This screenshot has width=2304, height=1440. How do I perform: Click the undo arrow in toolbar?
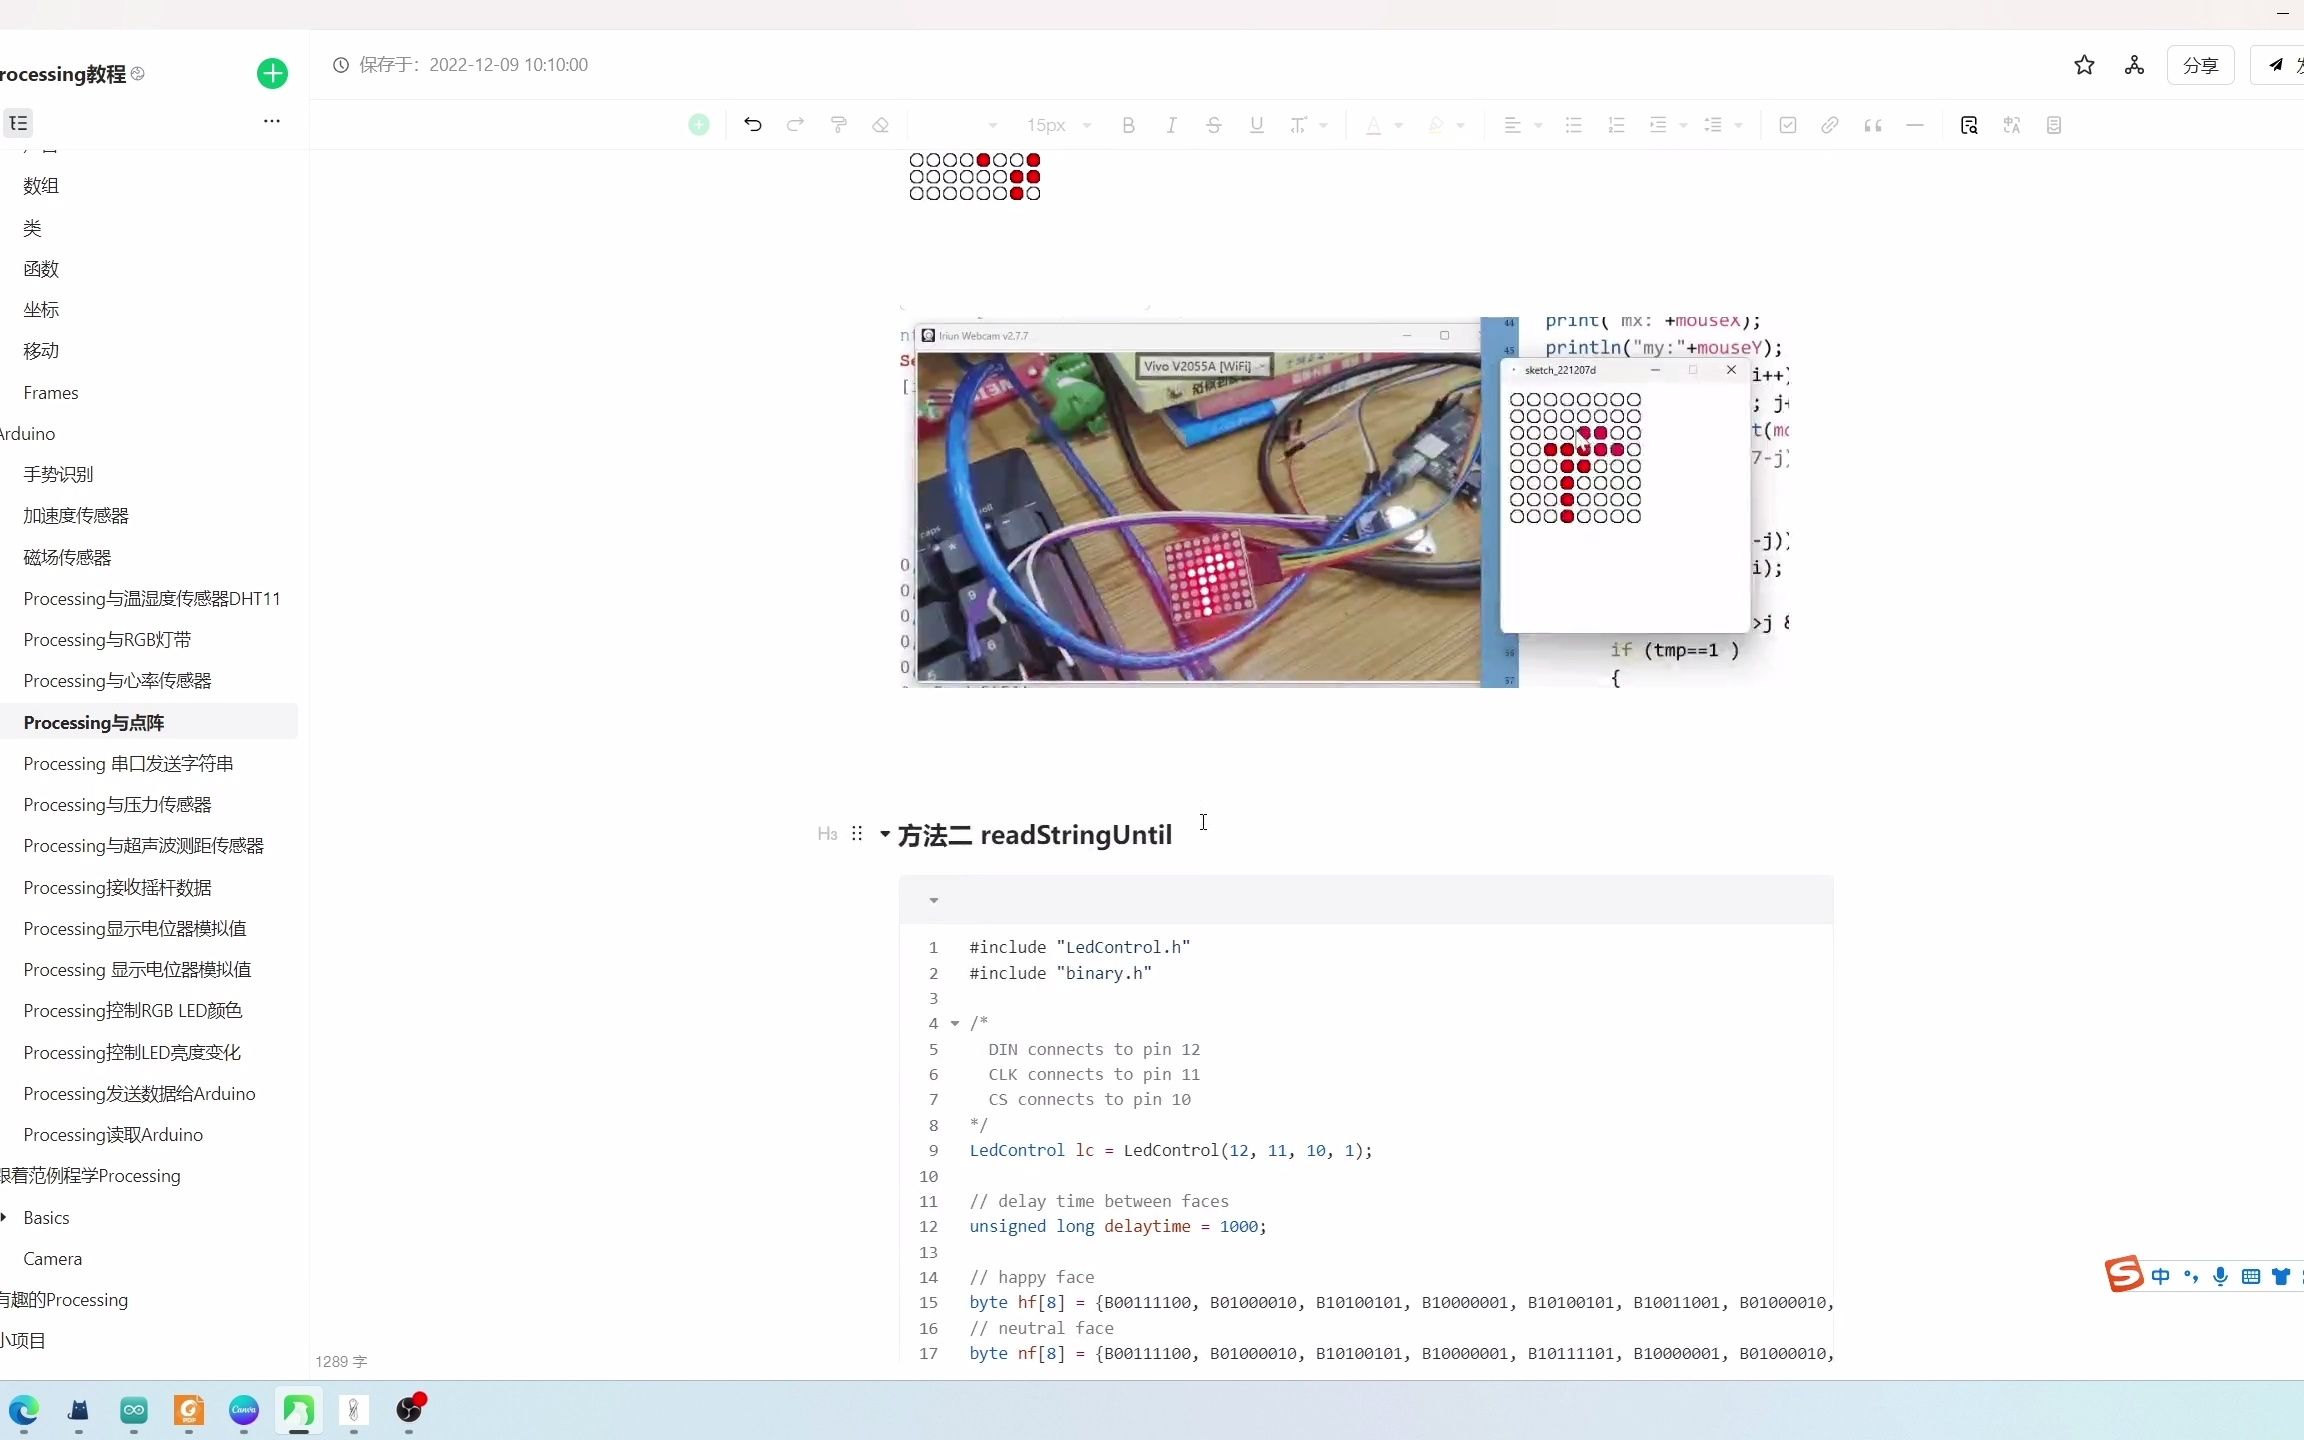[753, 125]
